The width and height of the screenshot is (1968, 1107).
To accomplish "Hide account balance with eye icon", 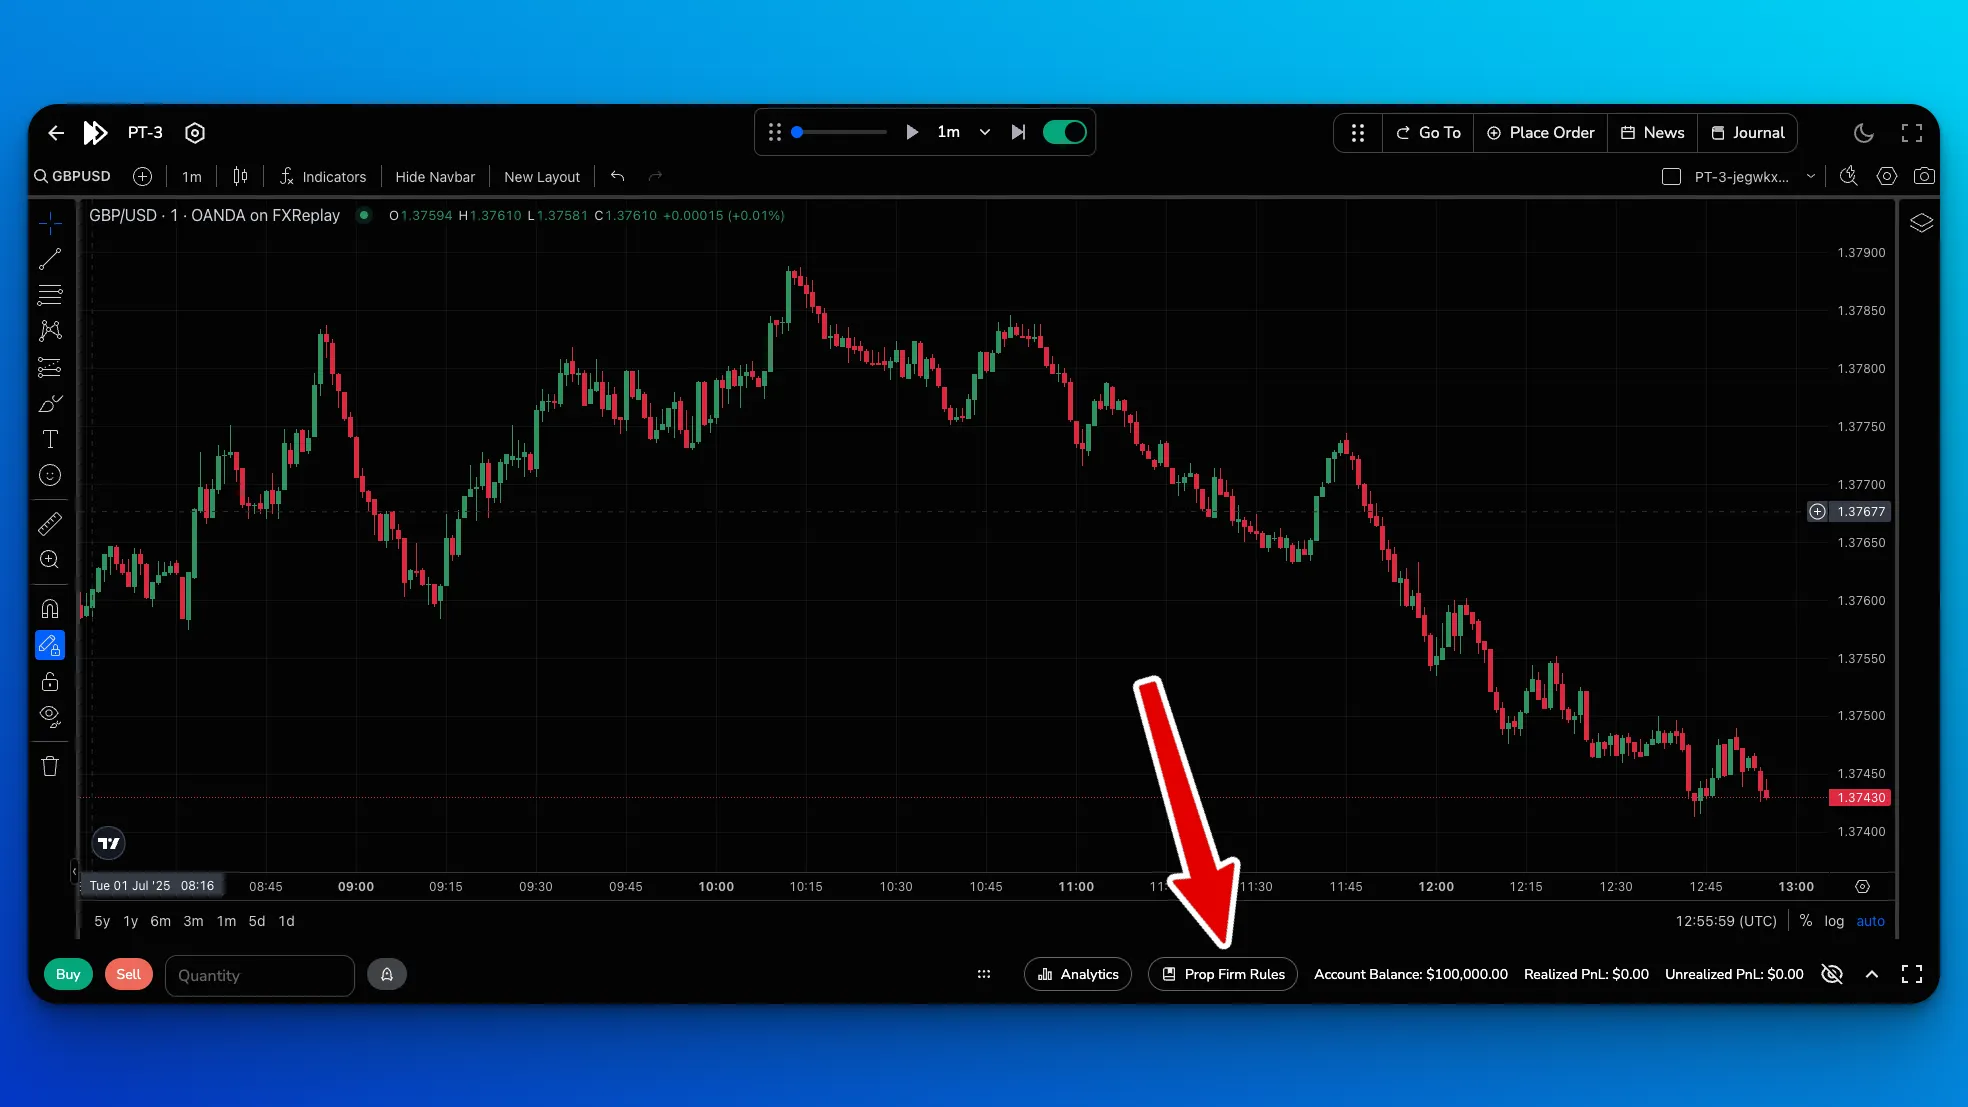I will coord(1831,974).
